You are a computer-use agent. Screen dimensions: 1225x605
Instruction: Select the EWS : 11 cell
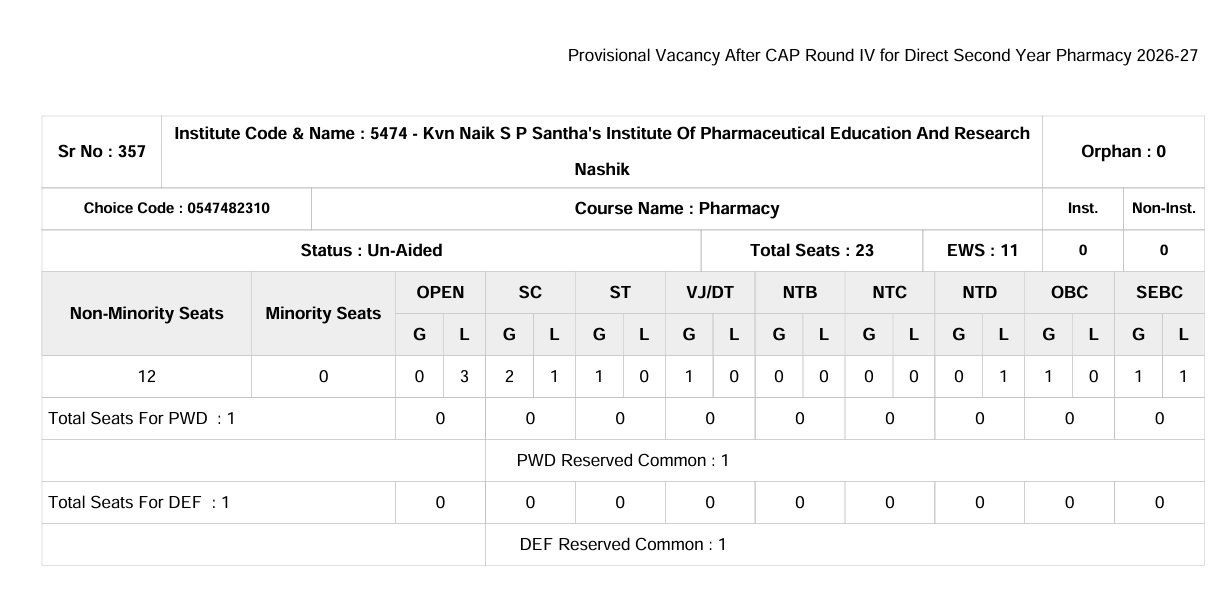point(983,251)
